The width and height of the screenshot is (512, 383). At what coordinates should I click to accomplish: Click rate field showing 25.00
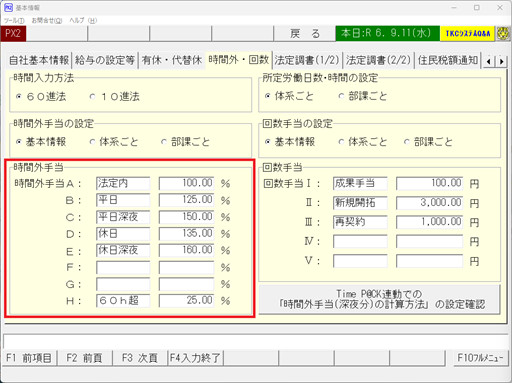[x=187, y=301]
